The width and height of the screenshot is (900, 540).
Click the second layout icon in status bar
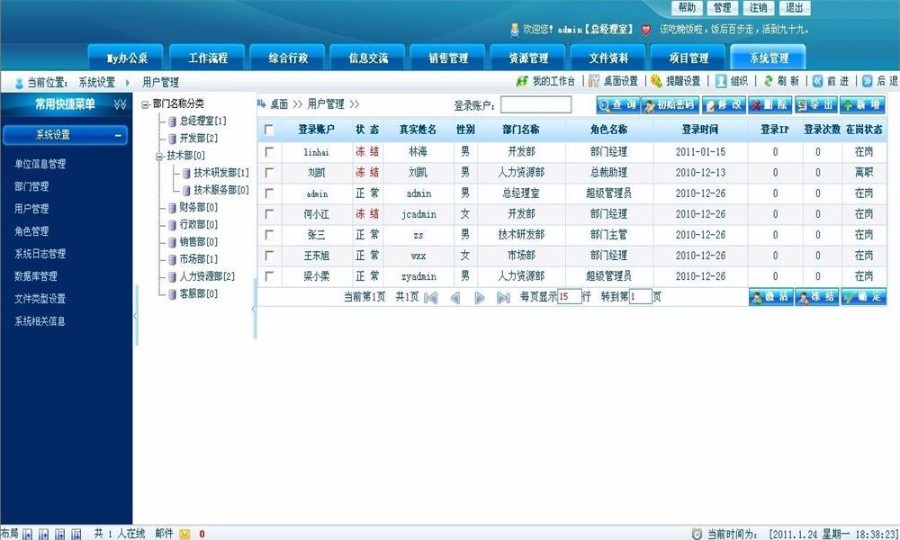(x=44, y=534)
